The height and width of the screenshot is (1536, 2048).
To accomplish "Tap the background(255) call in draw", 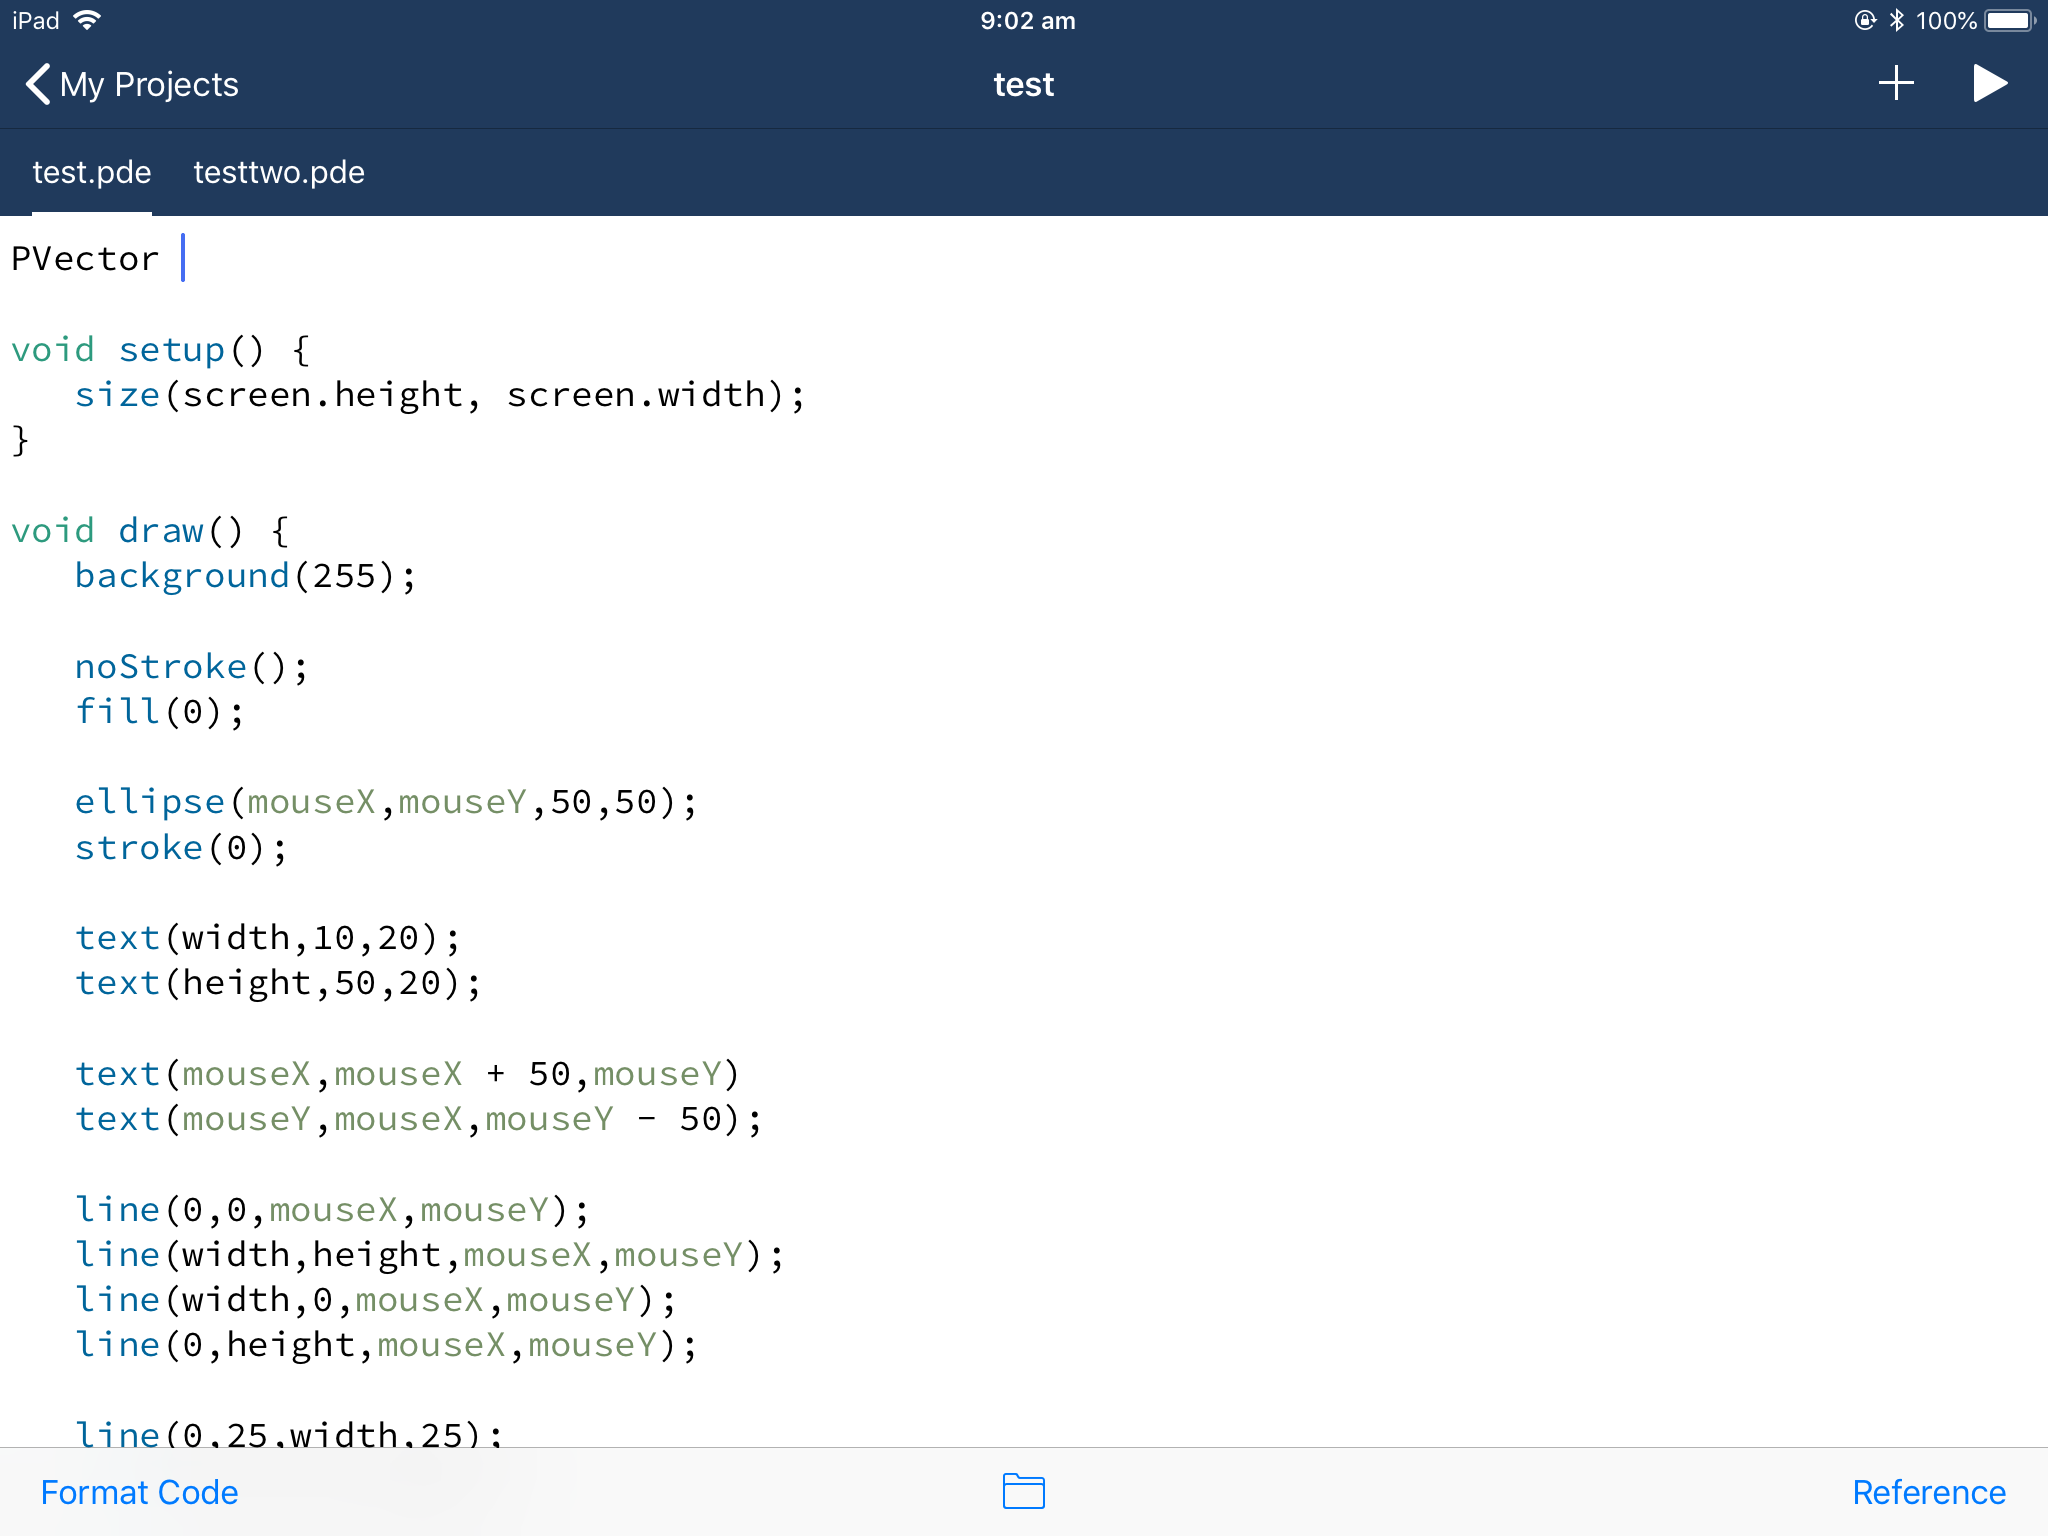I will 245,575.
